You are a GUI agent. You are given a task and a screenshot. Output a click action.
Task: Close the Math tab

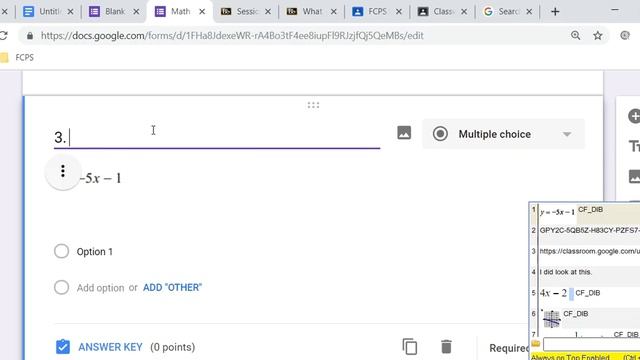click(202, 12)
